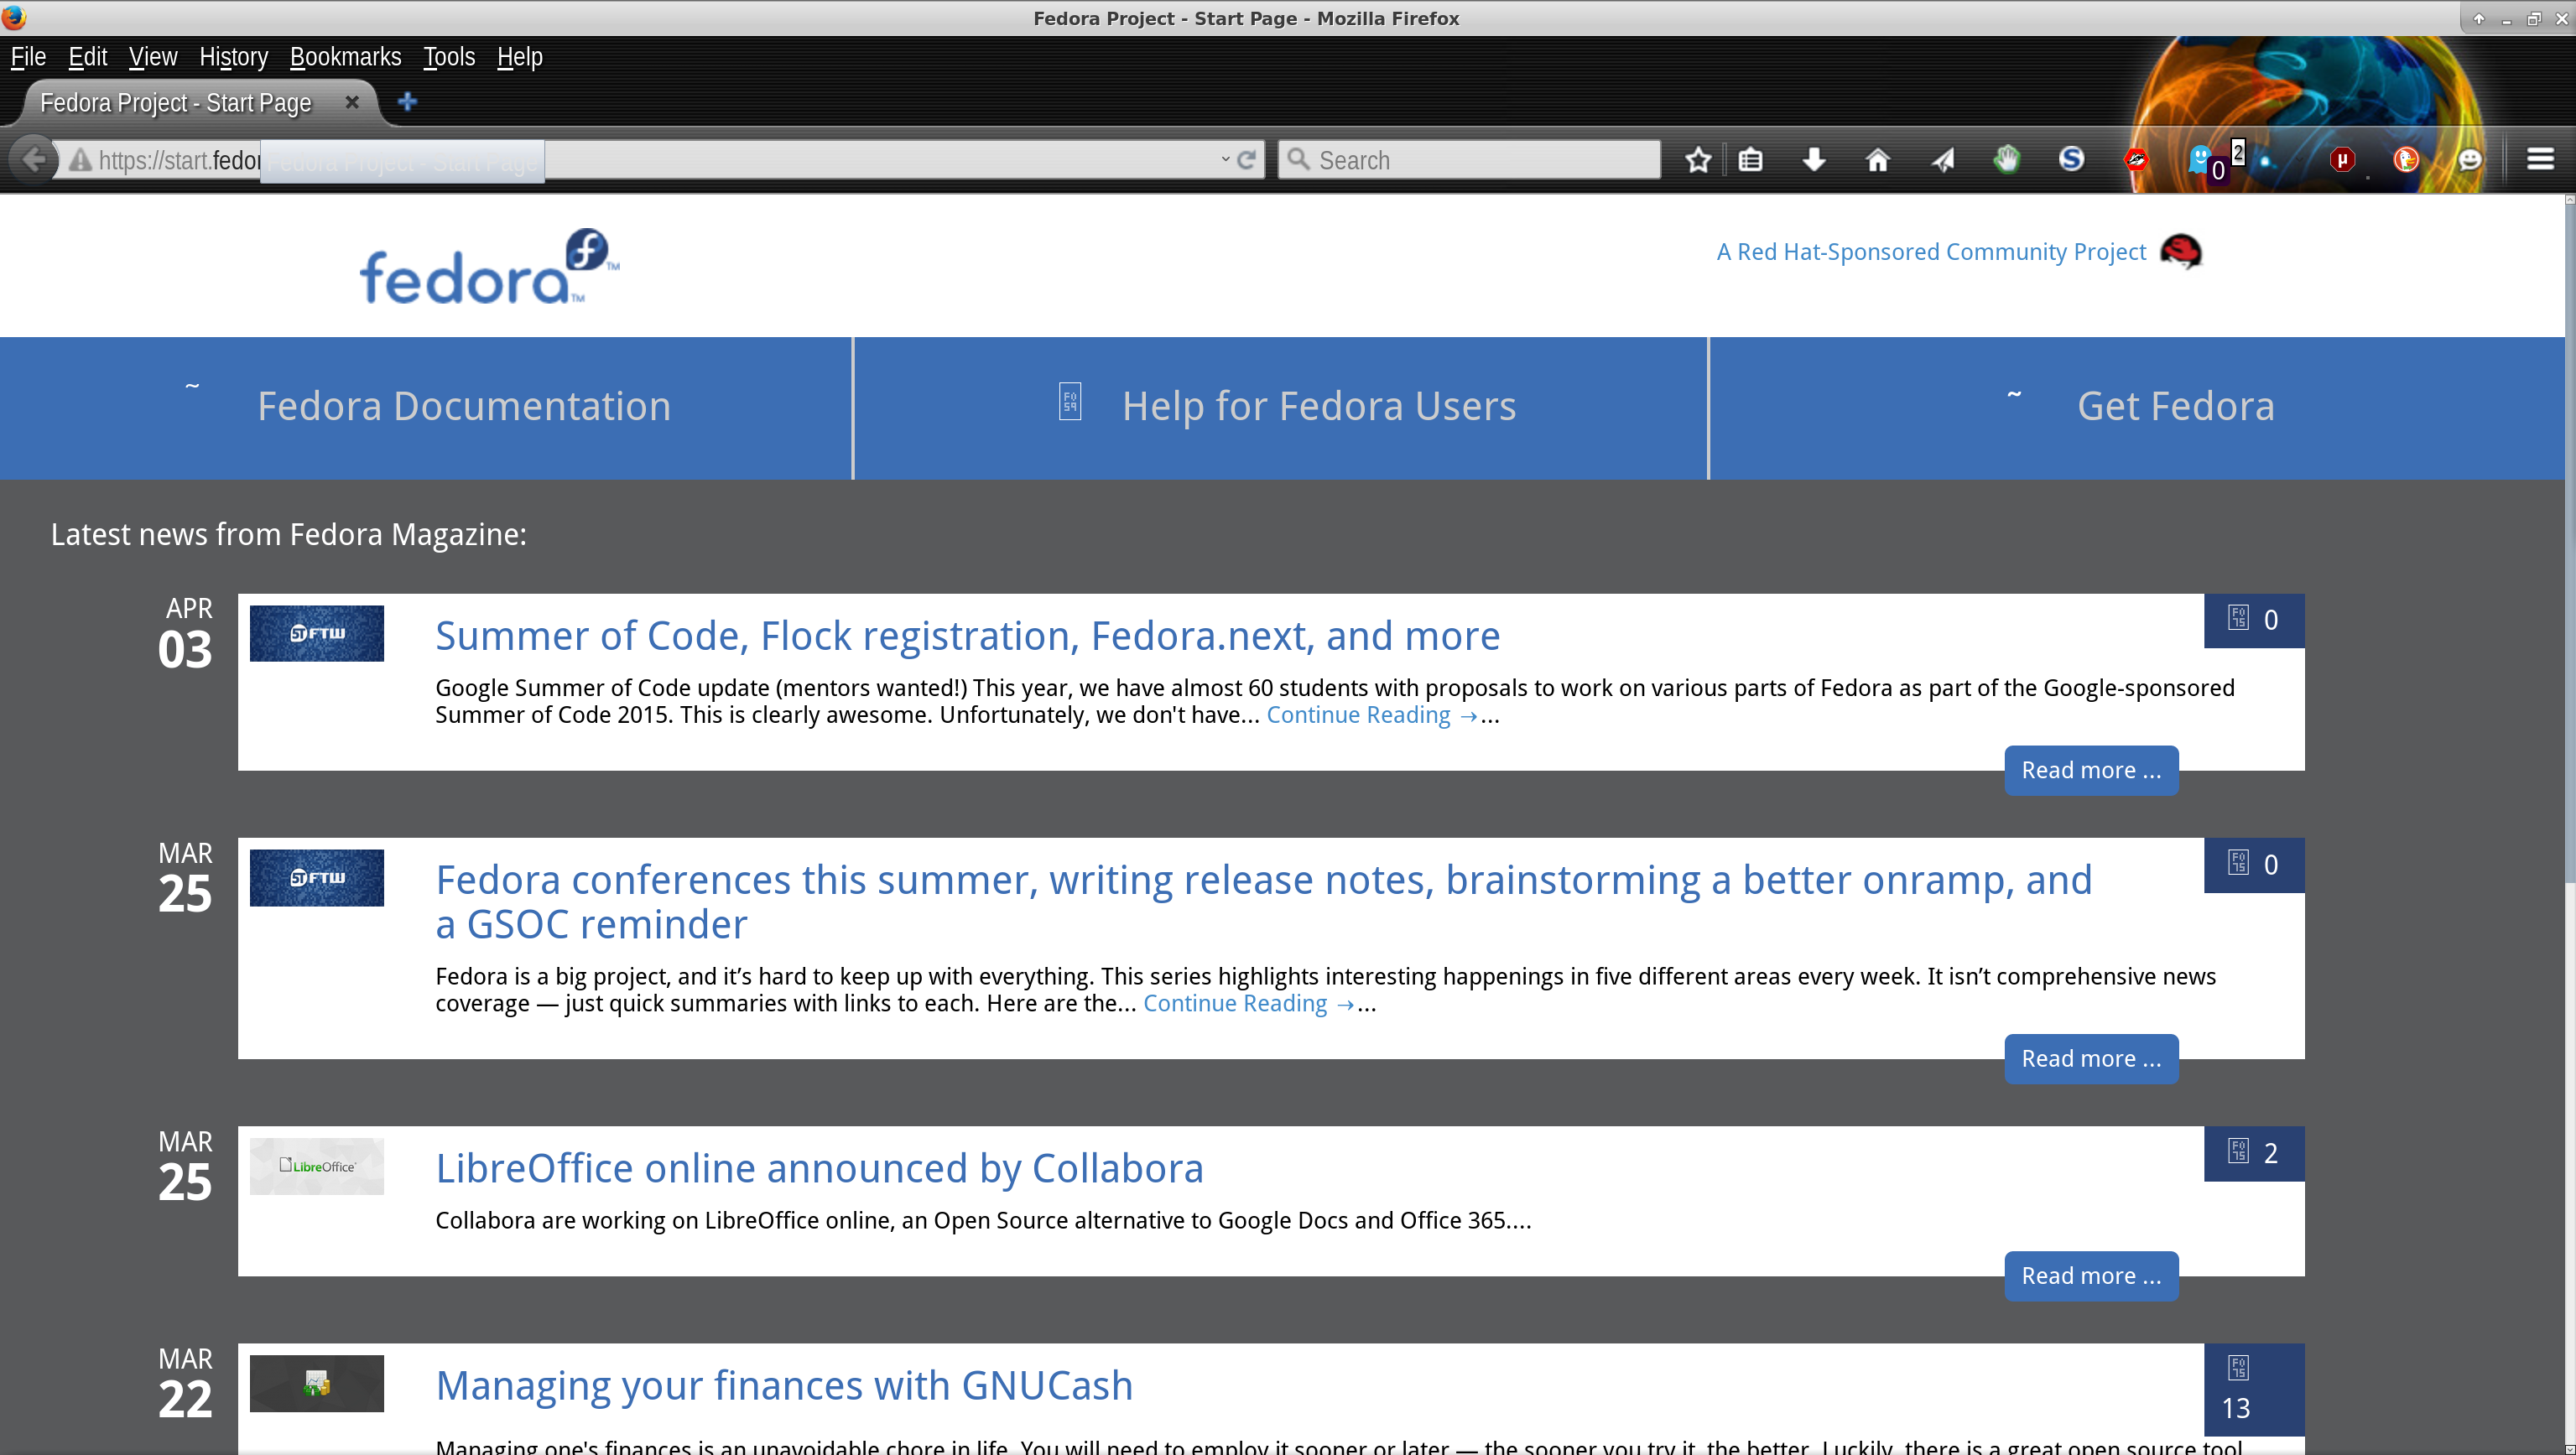This screenshot has height=1455, width=2576.
Task: Click the search magnifier icon
Action: coord(1298,160)
